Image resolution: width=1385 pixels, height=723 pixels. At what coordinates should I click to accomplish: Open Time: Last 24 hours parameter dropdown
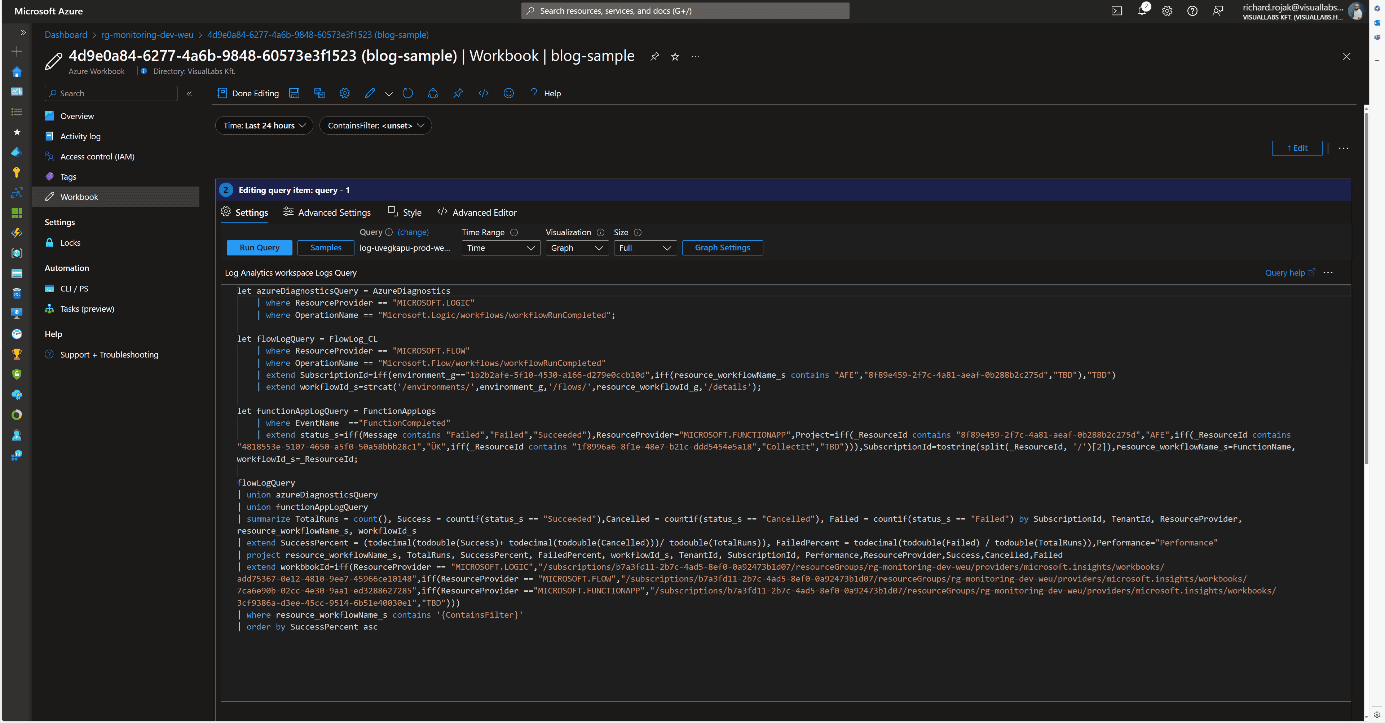pyautogui.click(x=265, y=125)
